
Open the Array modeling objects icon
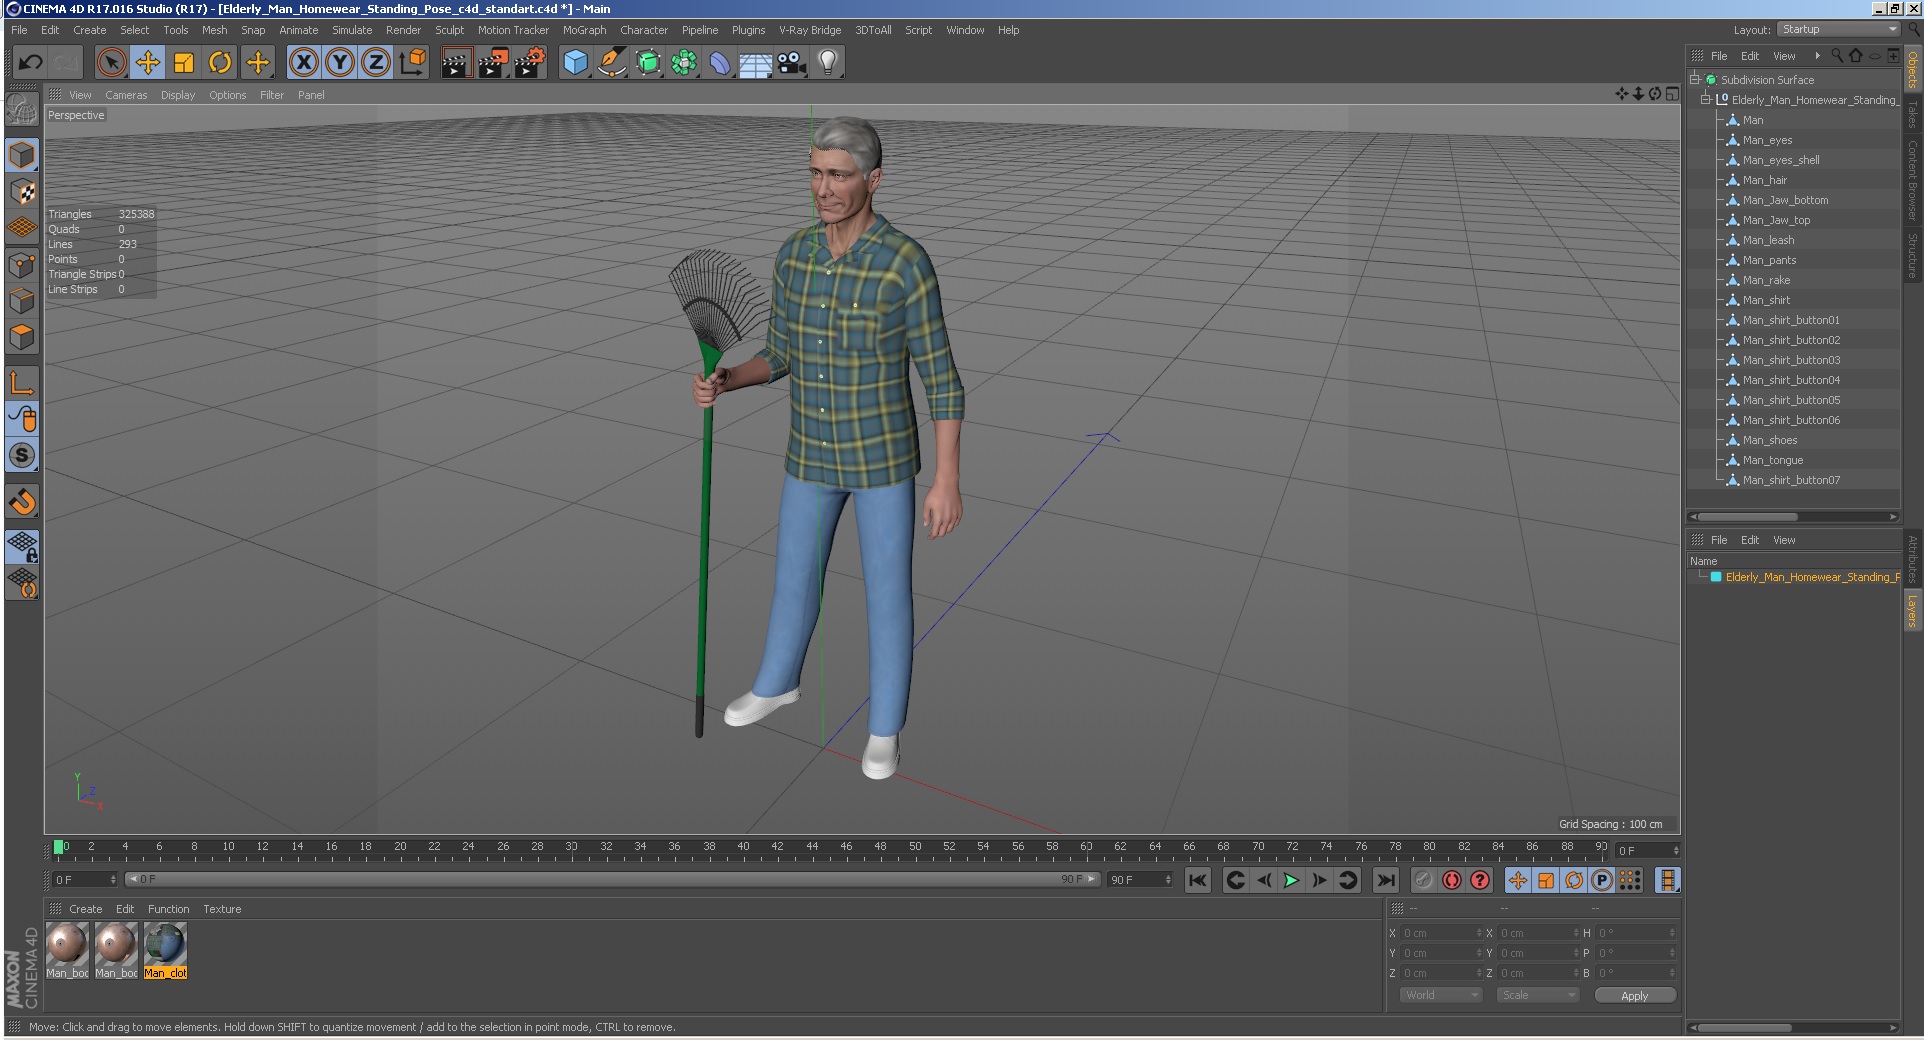(684, 63)
